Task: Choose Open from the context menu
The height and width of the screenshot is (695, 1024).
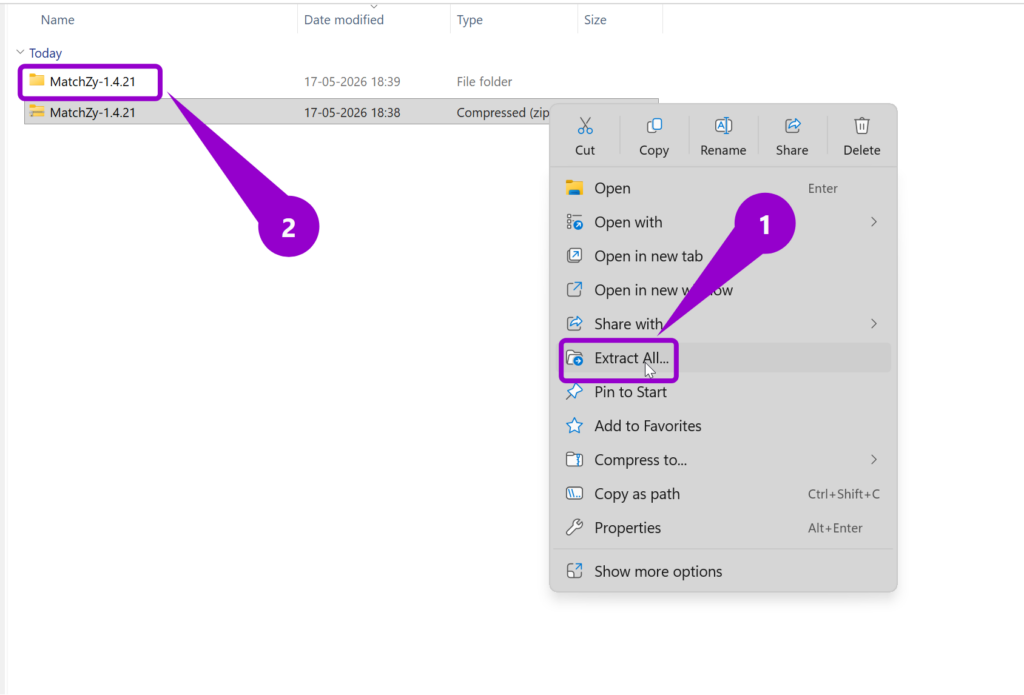Action: pyautogui.click(x=722, y=188)
